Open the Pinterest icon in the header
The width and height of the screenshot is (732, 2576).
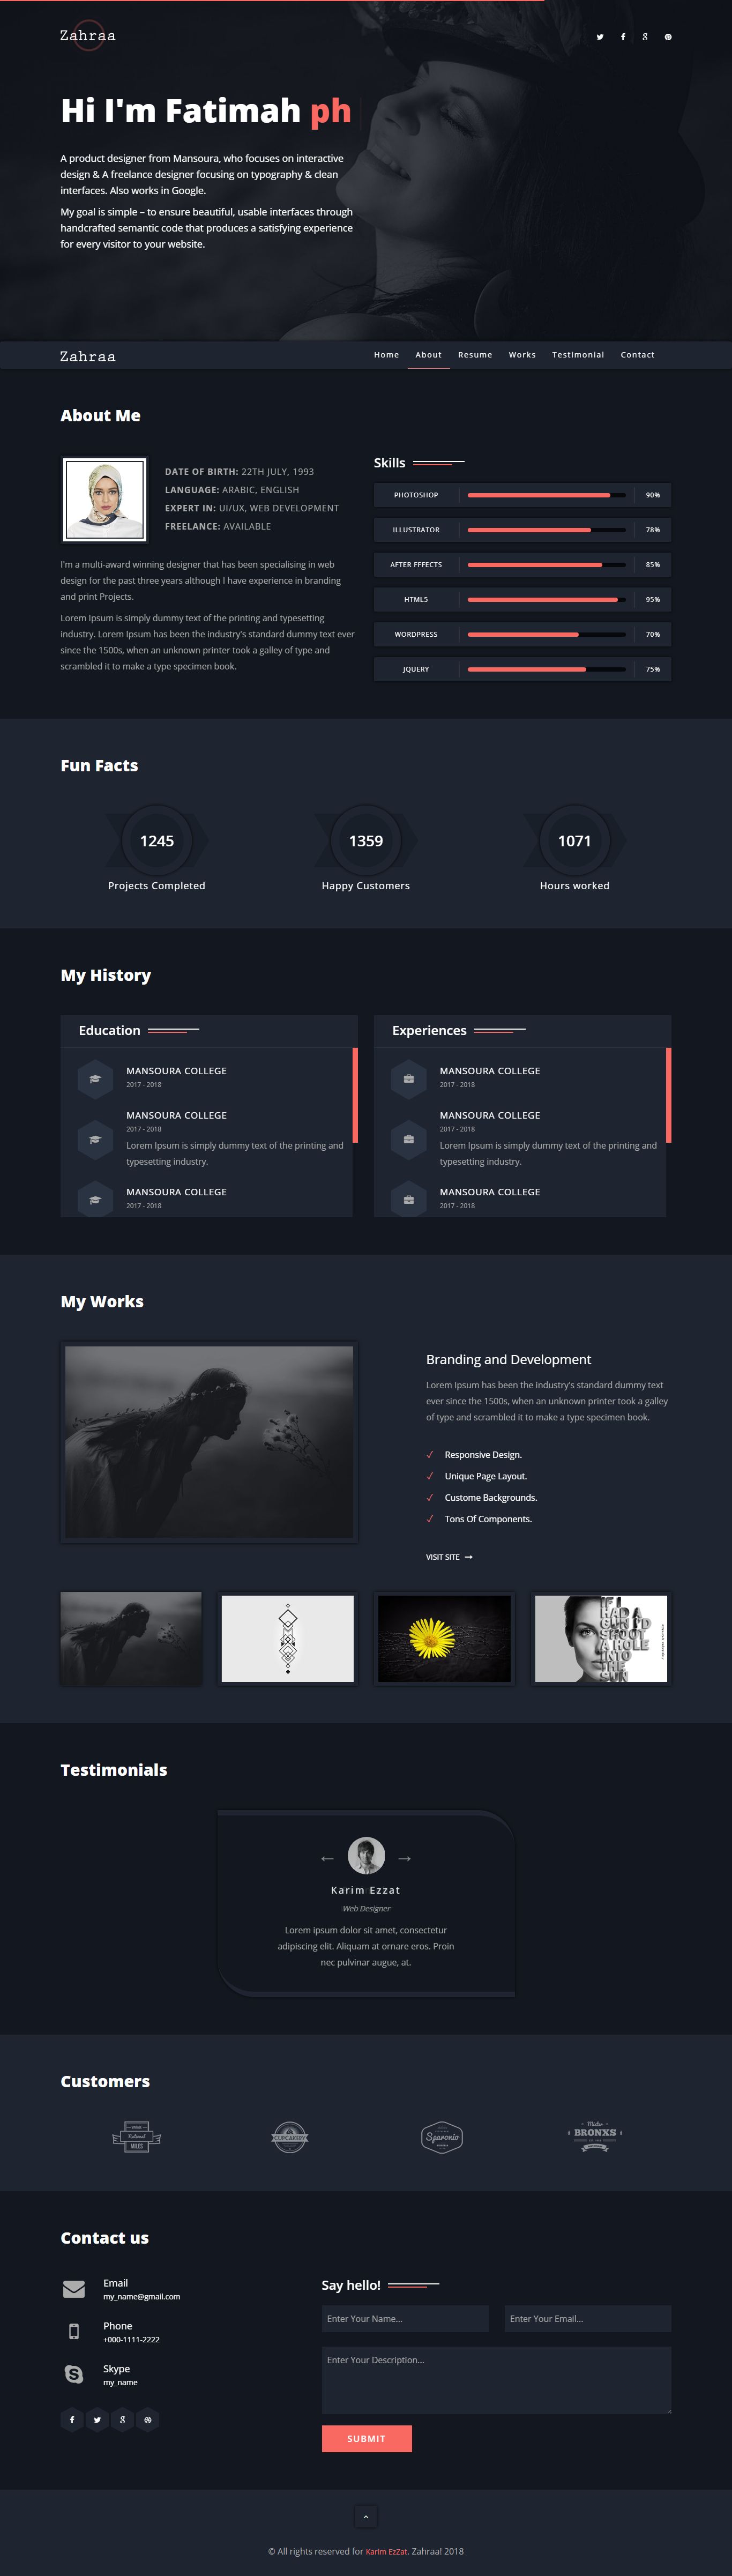pyautogui.click(x=668, y=37)
